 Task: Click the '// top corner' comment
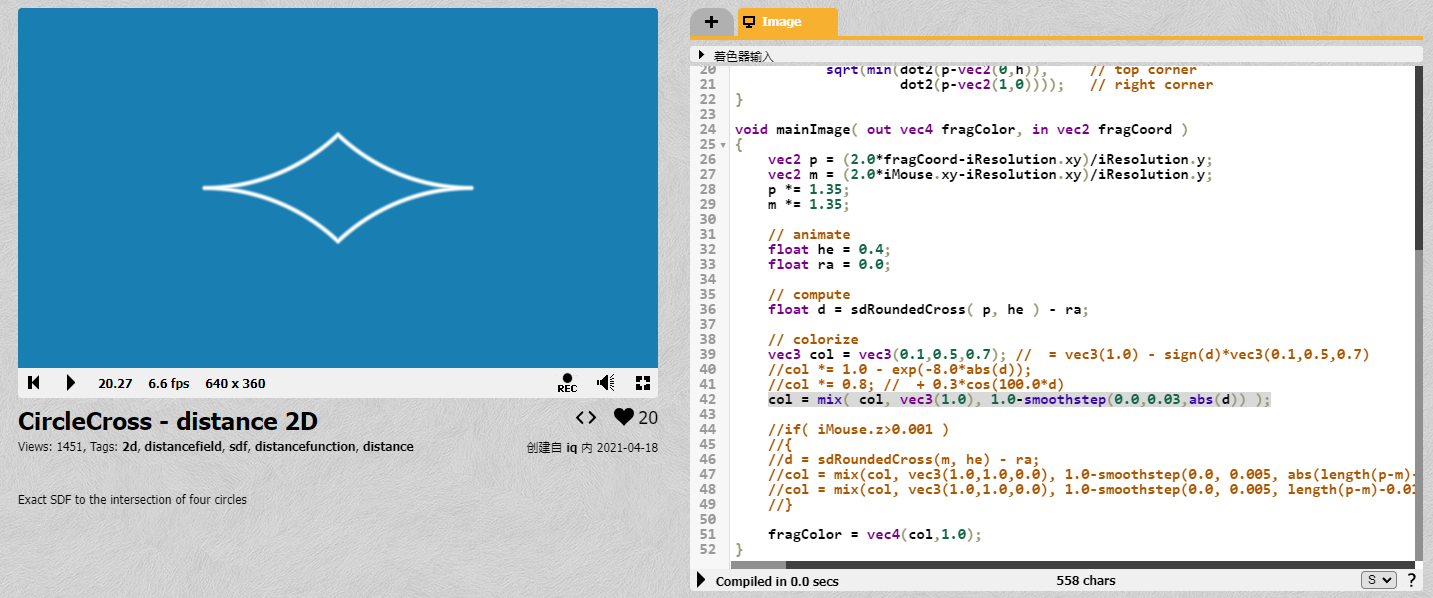(x=1143, y=70)
